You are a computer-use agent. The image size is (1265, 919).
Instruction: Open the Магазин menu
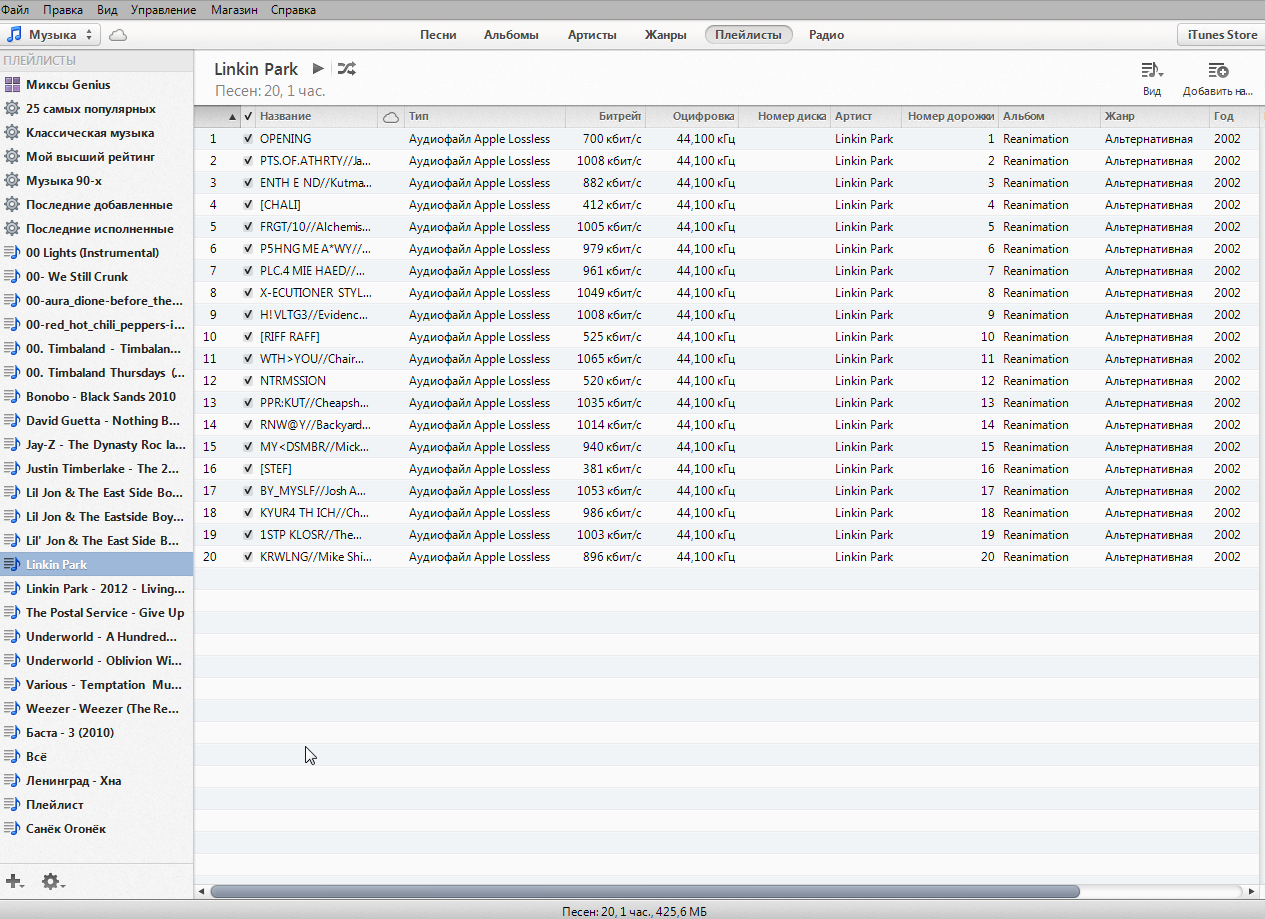234,10
